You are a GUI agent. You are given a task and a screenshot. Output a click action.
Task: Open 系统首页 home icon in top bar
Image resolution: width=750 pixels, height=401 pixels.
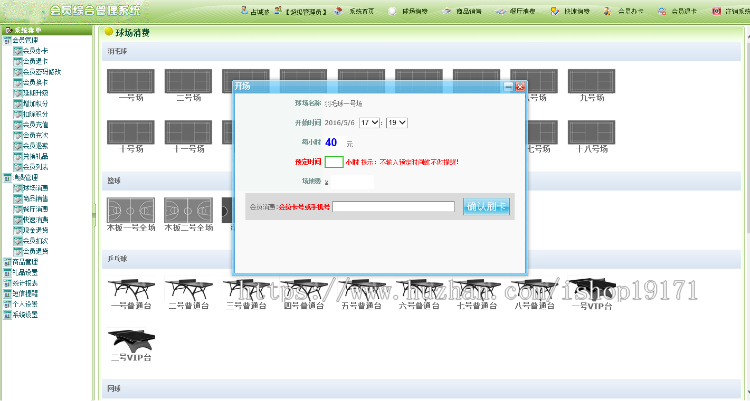[x=339, y=11]
